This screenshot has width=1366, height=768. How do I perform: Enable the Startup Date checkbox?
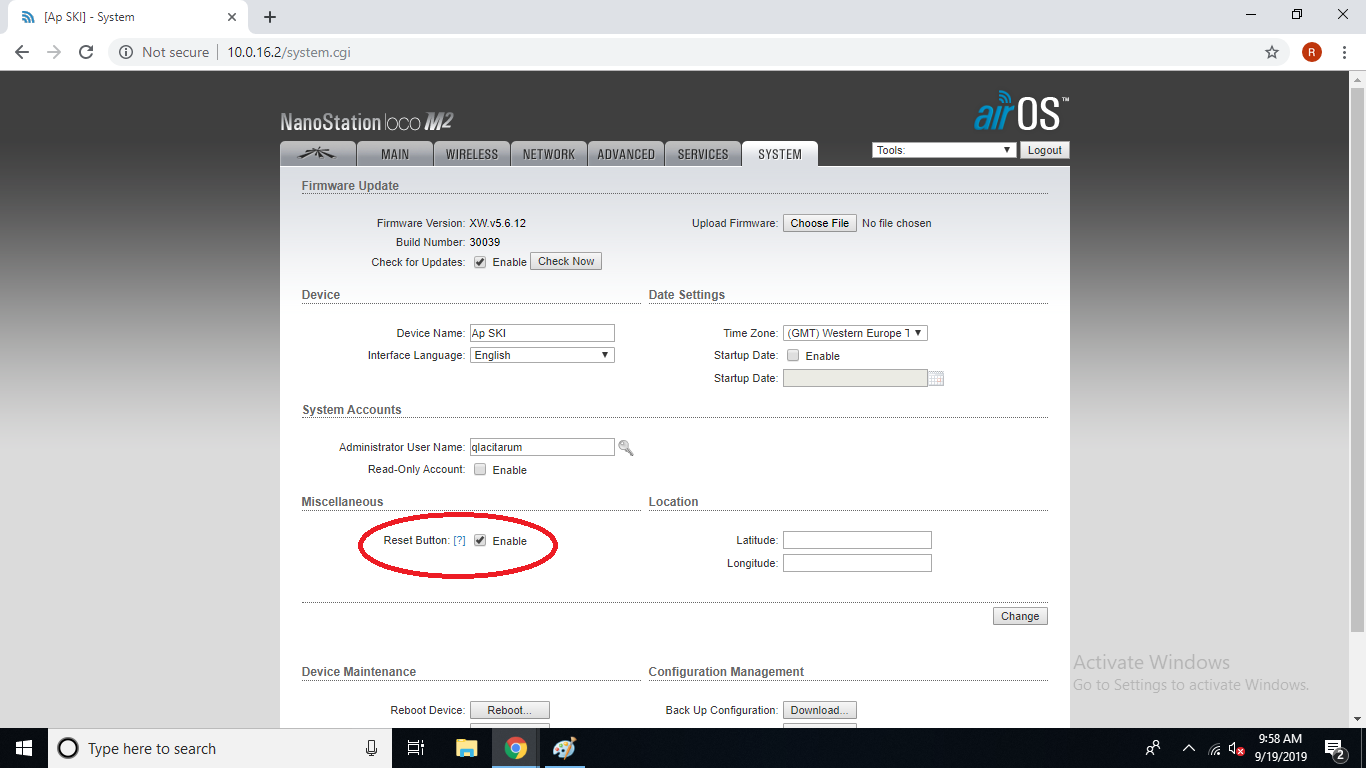pyautogui.click(x=793, y=355)
